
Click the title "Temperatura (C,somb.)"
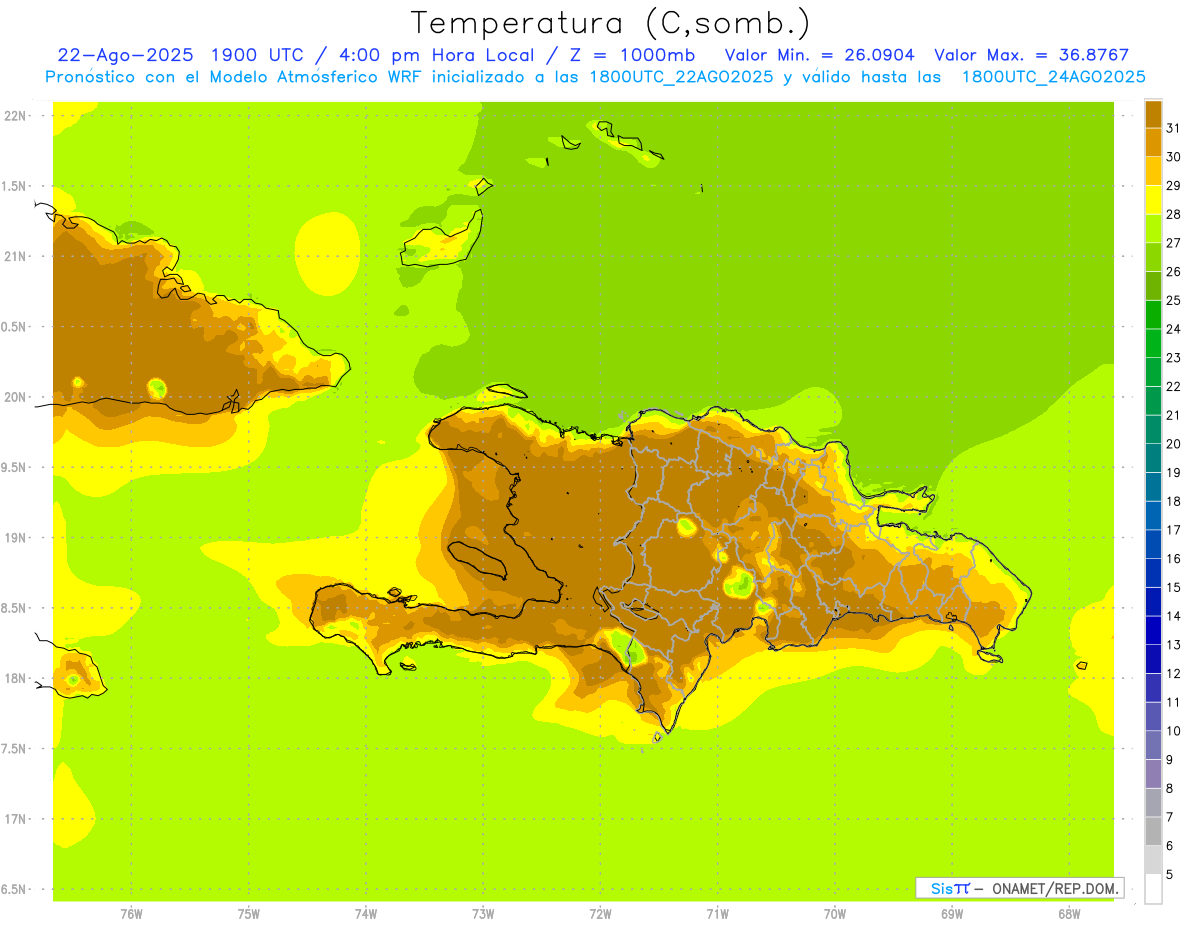610,24
